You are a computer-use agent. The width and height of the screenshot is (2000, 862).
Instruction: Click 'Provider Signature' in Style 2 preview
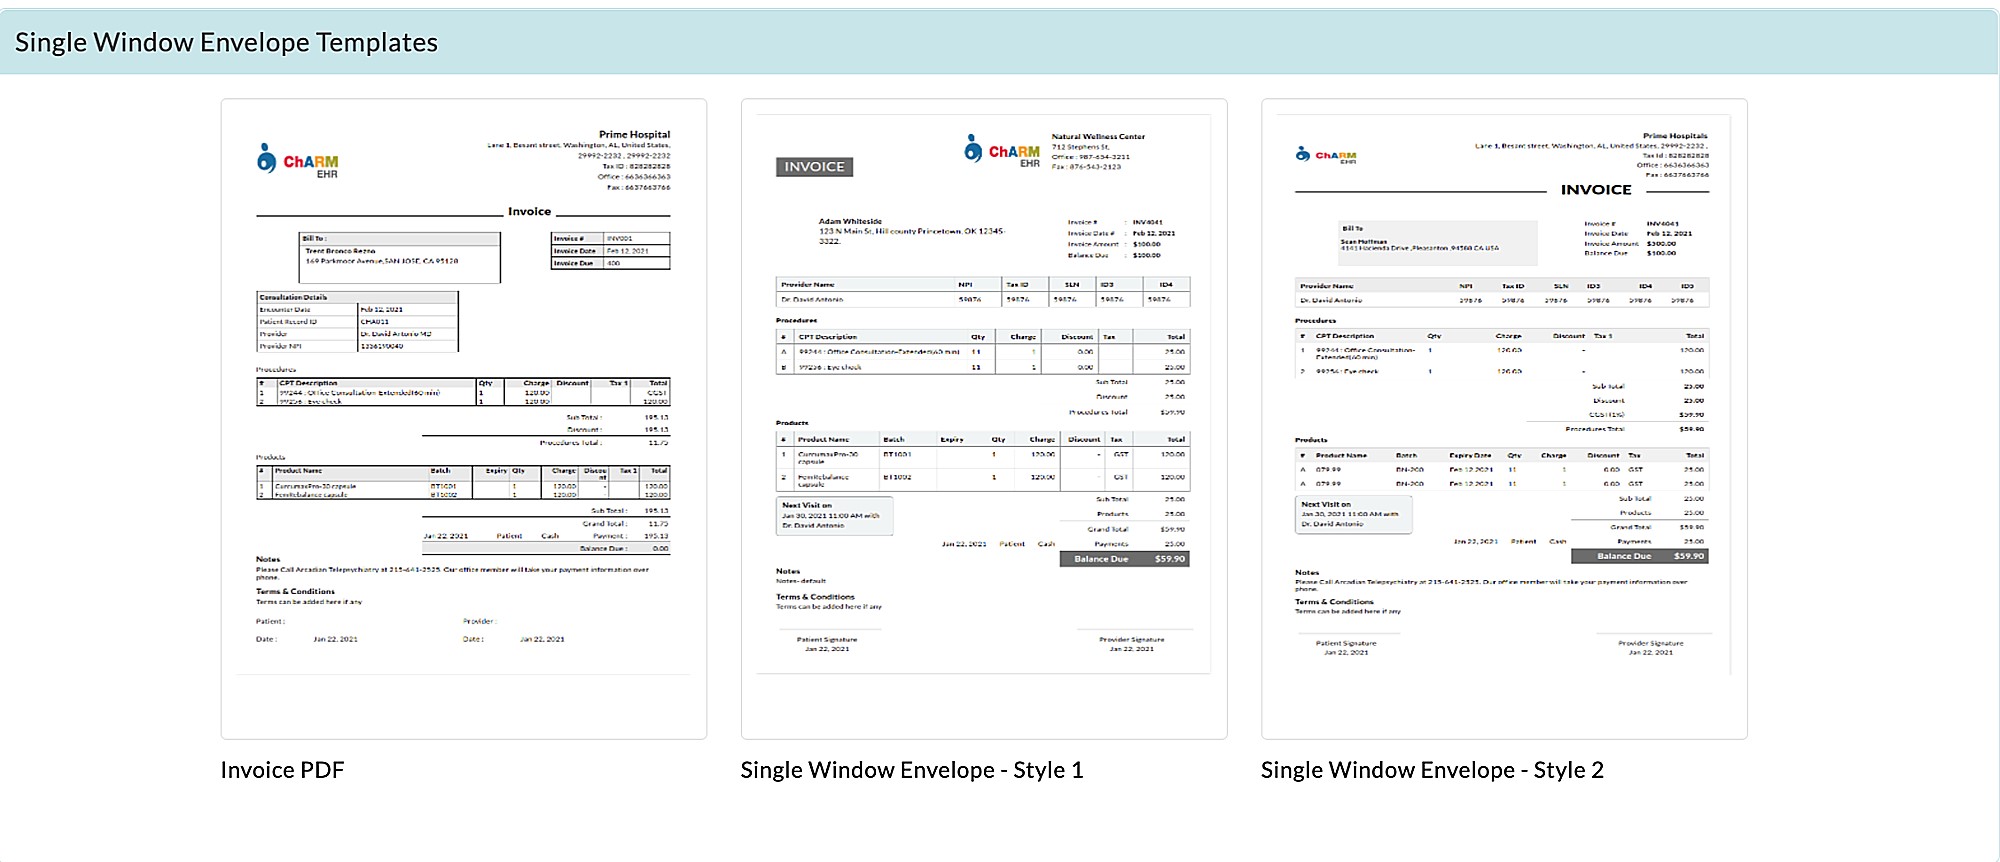click(x=1651, y=644)
